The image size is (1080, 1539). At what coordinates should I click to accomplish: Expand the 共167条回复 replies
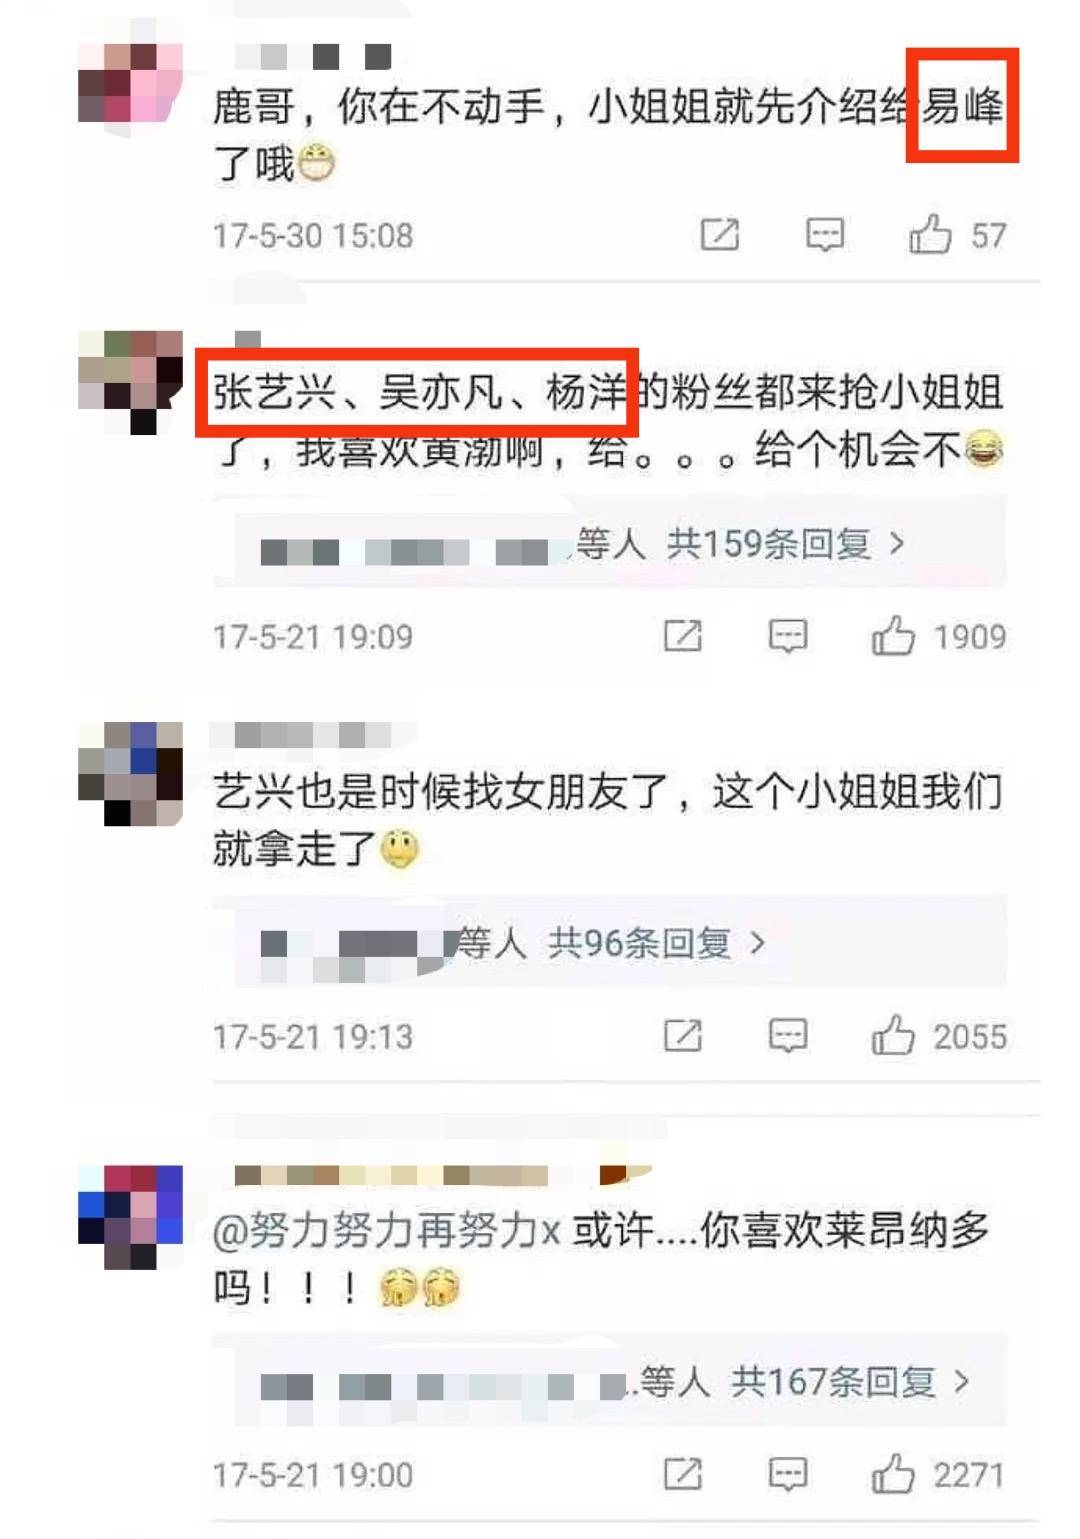pos(850,1382)
